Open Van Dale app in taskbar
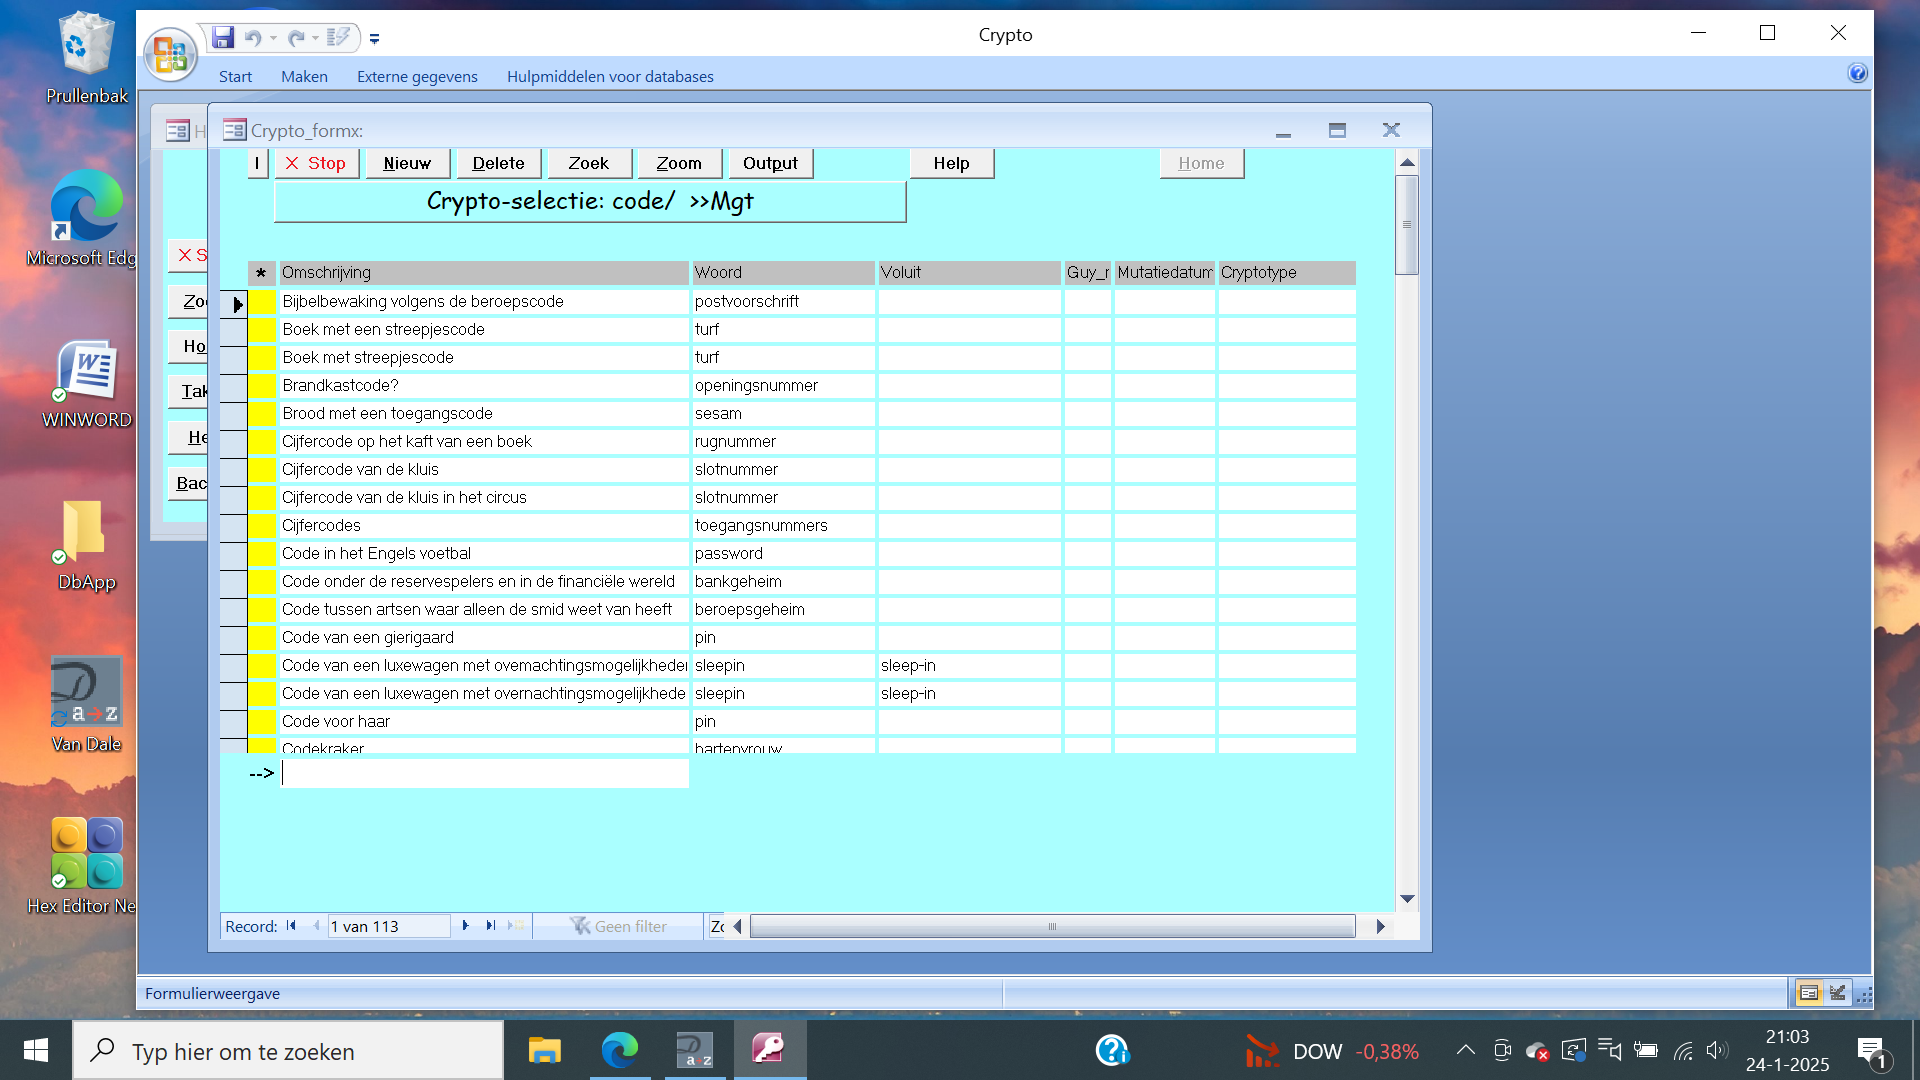 pyautogui.click(x=694, y=1051)
